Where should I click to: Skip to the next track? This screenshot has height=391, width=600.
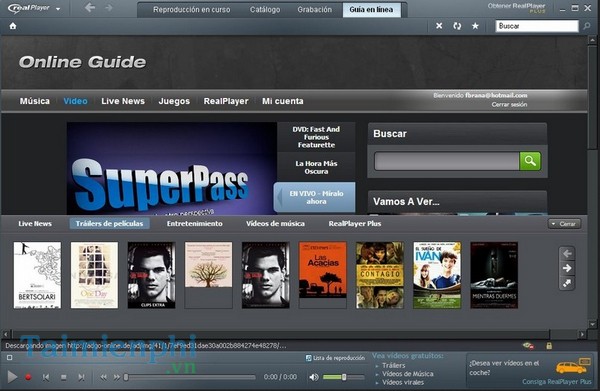pos(81,377)
